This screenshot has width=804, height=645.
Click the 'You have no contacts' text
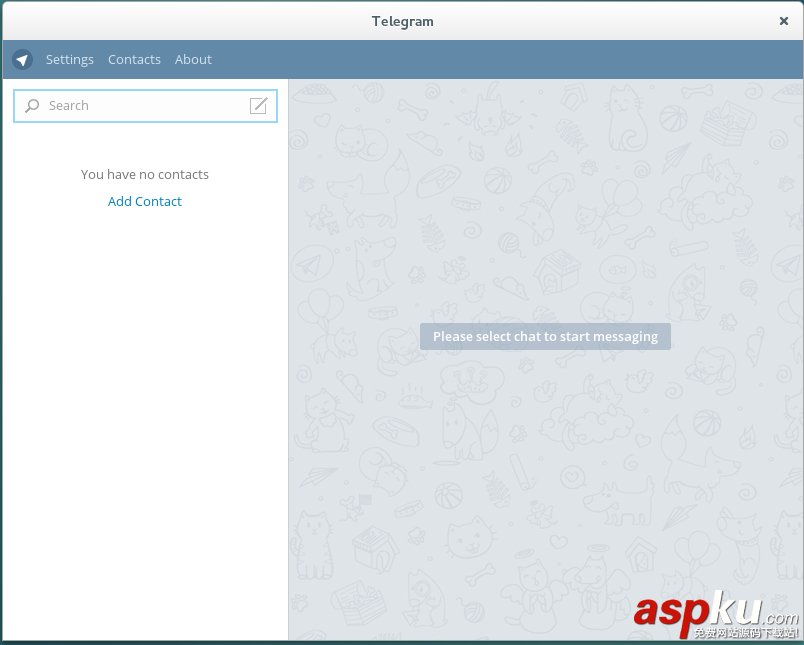click(145, 174)
